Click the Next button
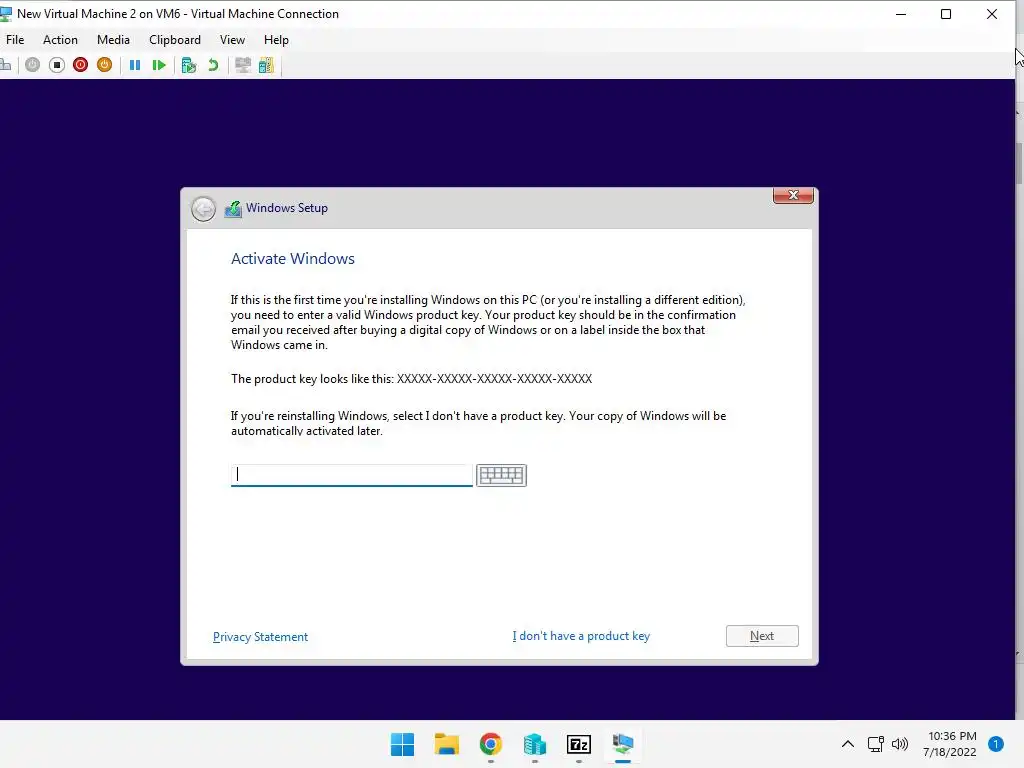This screenshot has height=768, width=1024. 761,636
